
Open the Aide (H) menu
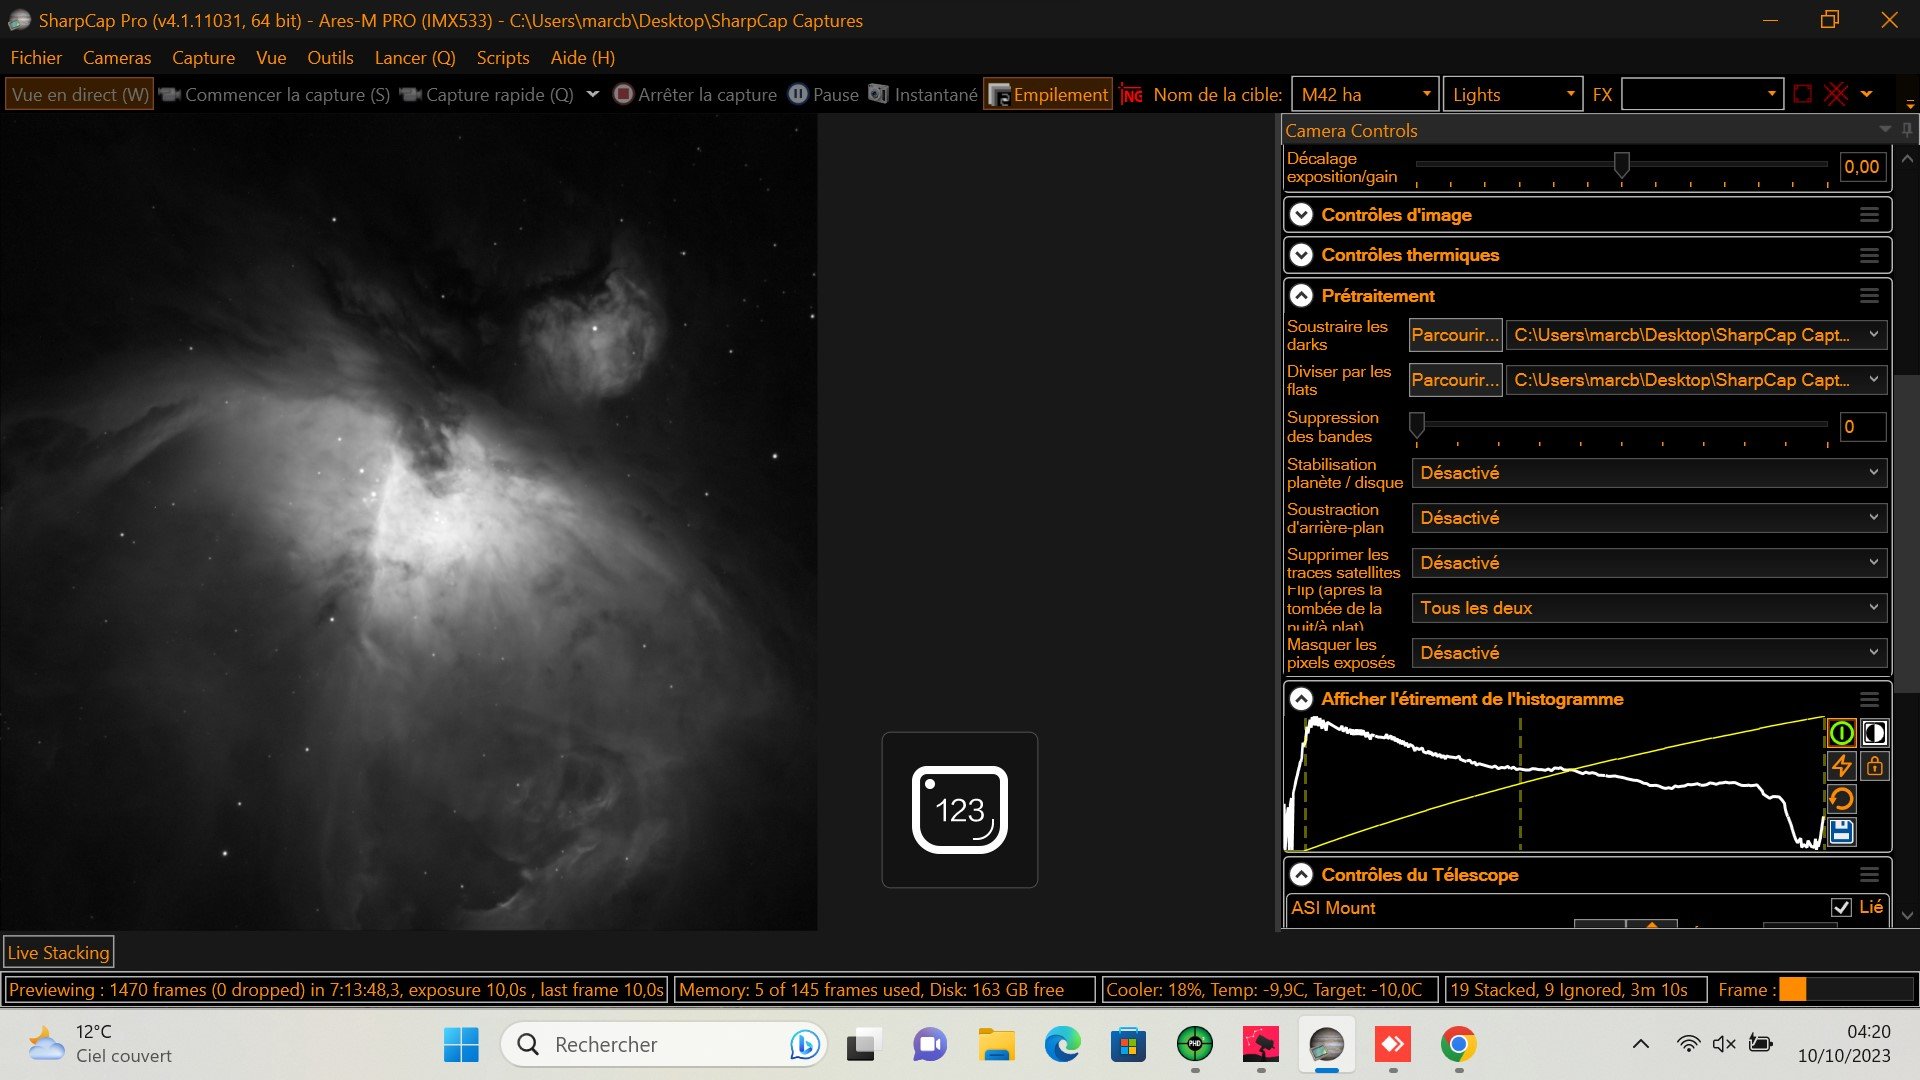pyautogui.click(x=583, y=58)
